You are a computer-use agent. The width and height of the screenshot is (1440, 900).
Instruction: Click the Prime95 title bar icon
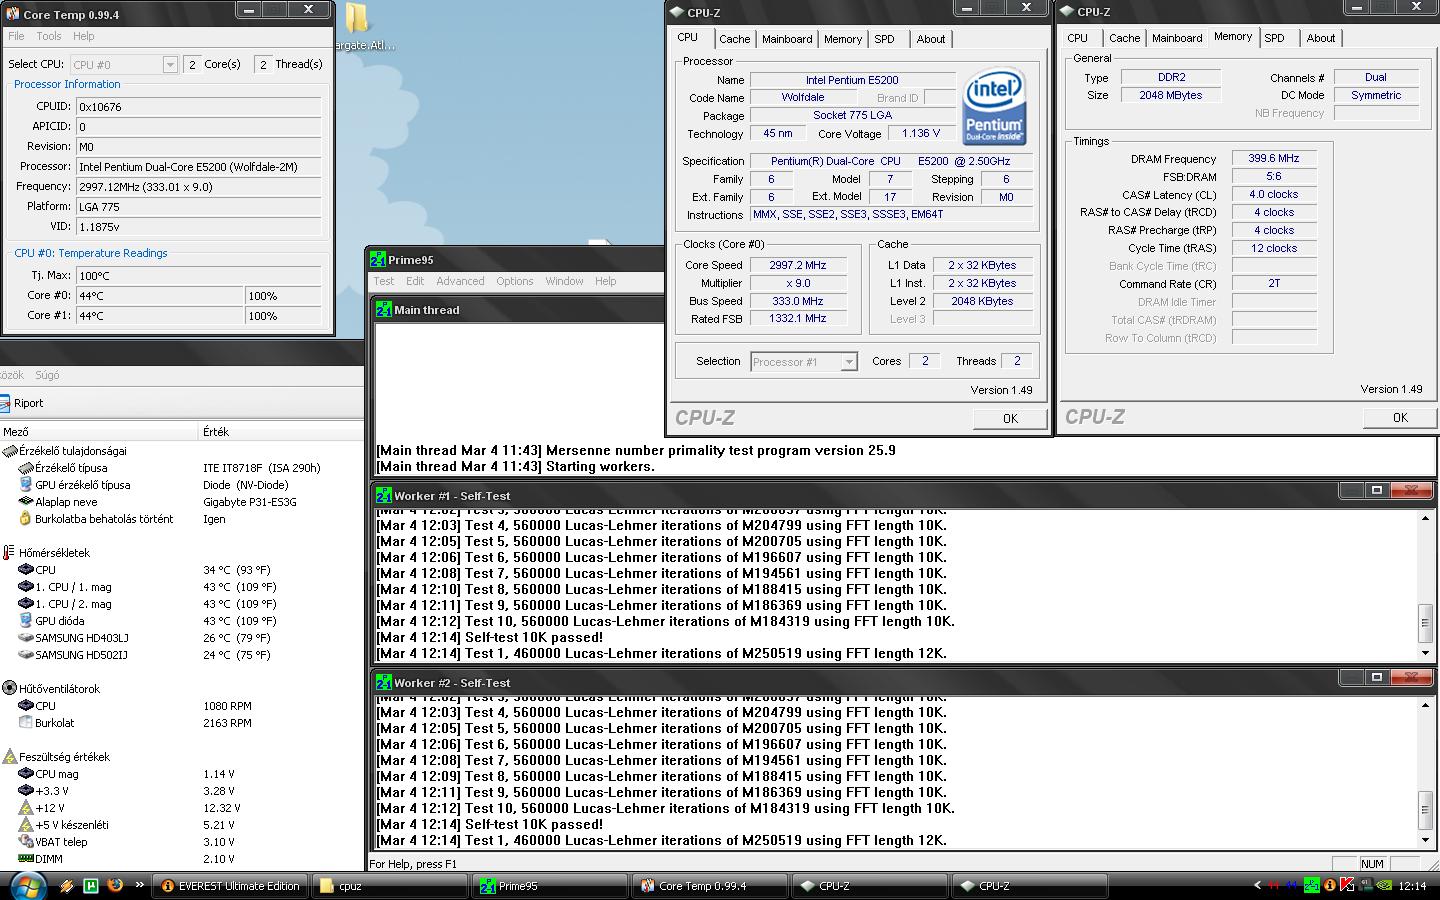point(378,259)
